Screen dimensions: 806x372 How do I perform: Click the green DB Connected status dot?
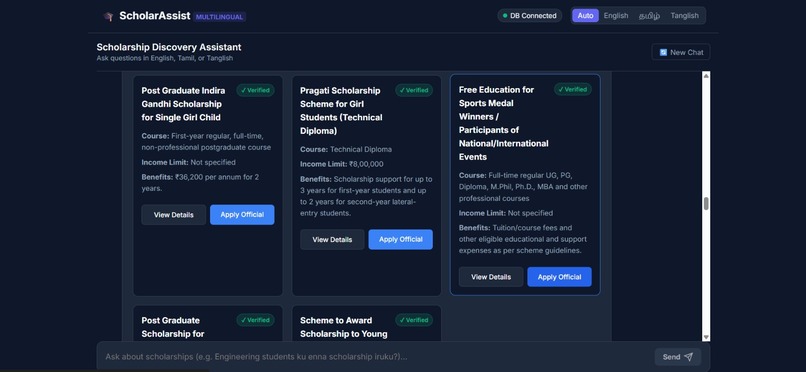[505, 16]
